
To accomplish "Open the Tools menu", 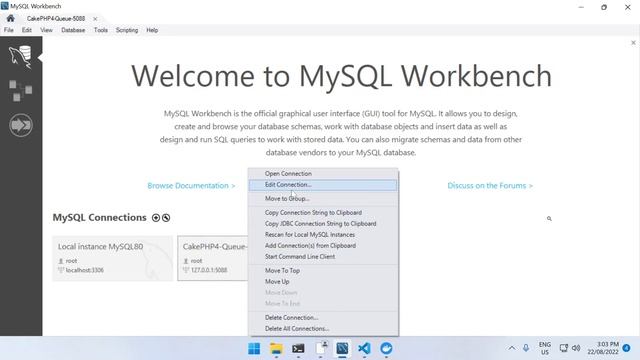I will pyautogui.click(x=100, y=30).
